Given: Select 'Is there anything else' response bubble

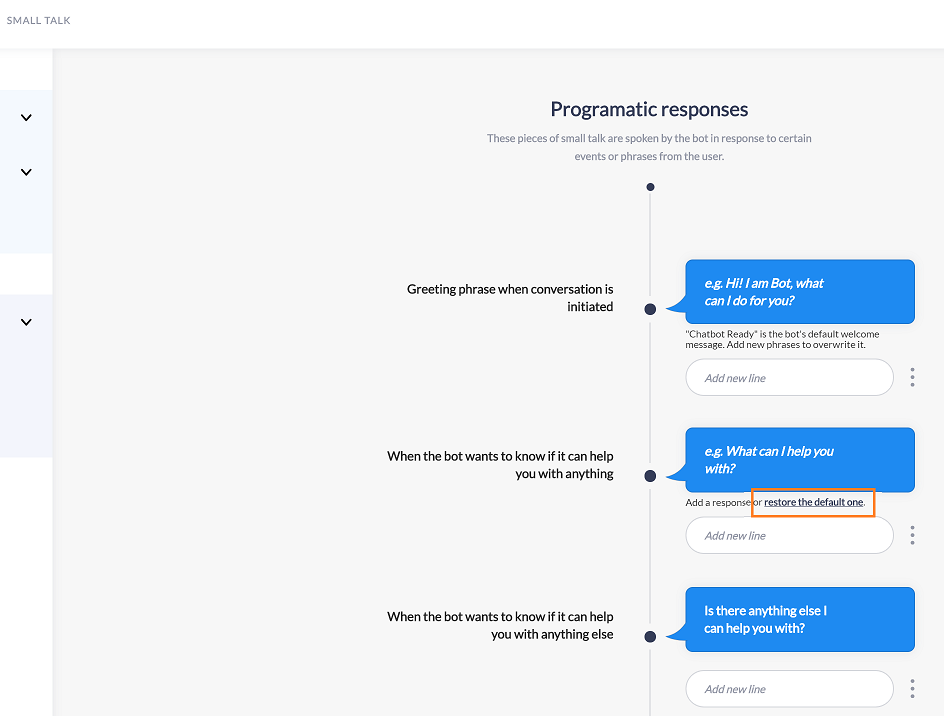Looking at the screenshot, I should [x=800, y=619].
